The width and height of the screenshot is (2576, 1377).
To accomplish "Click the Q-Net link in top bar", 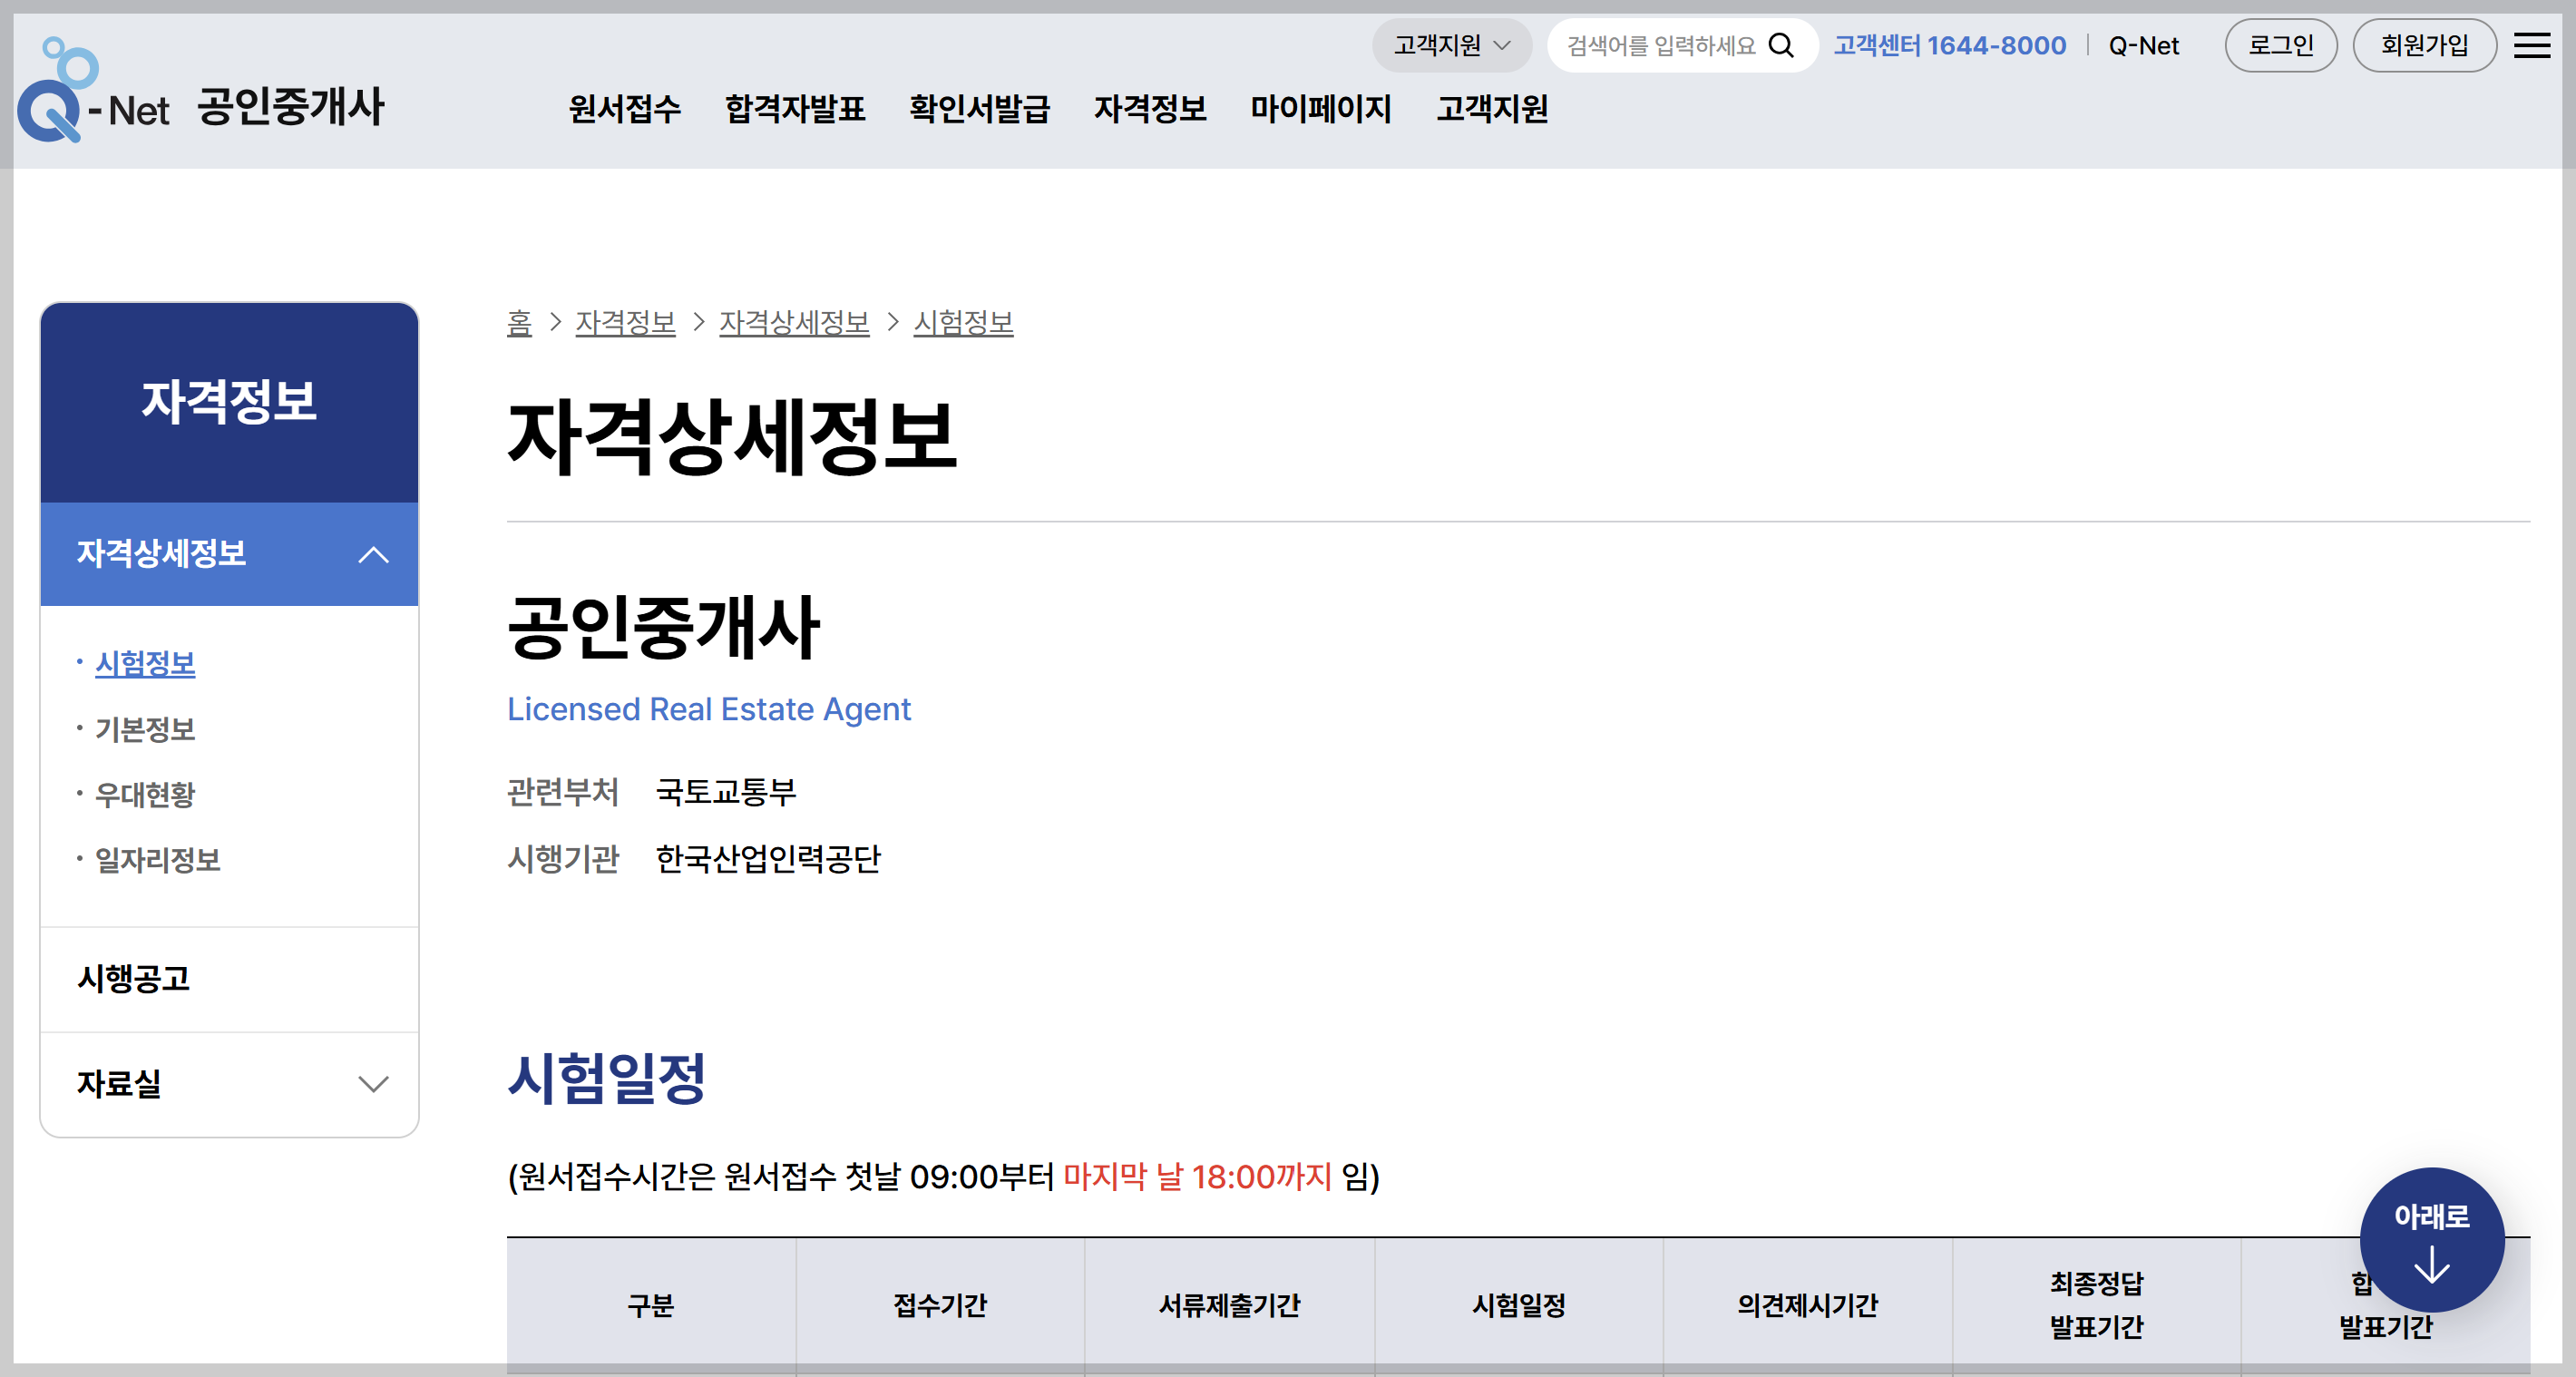I will click(x=2143, y=46).
